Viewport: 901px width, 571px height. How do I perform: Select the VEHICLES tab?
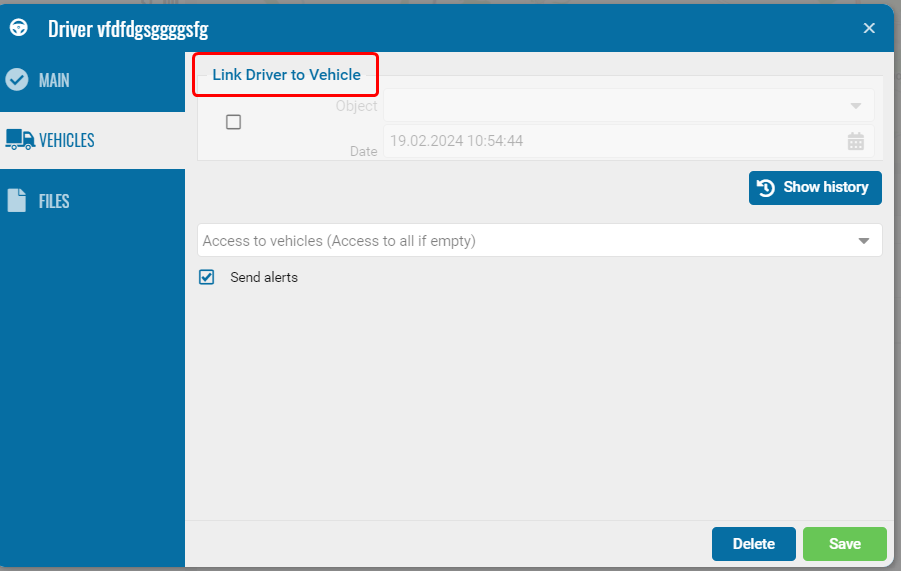66,140
